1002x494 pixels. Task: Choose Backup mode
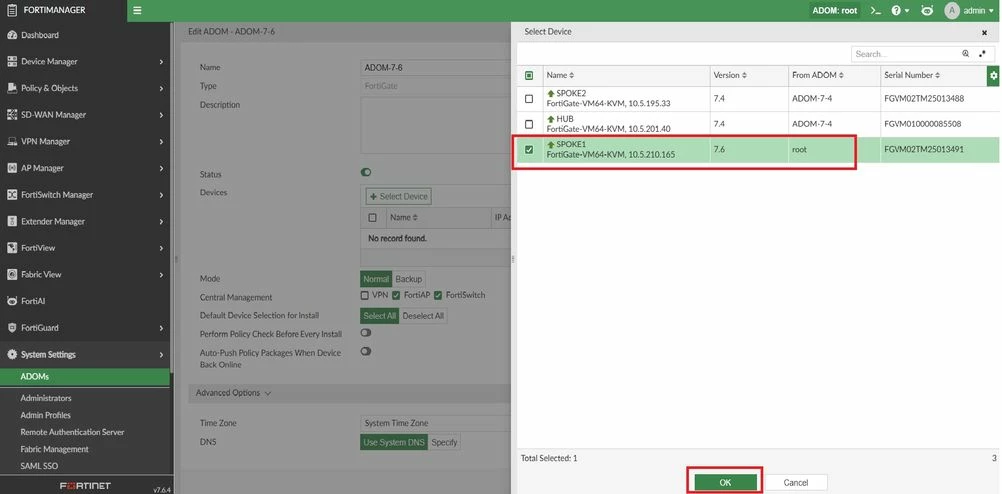point(408,279)
